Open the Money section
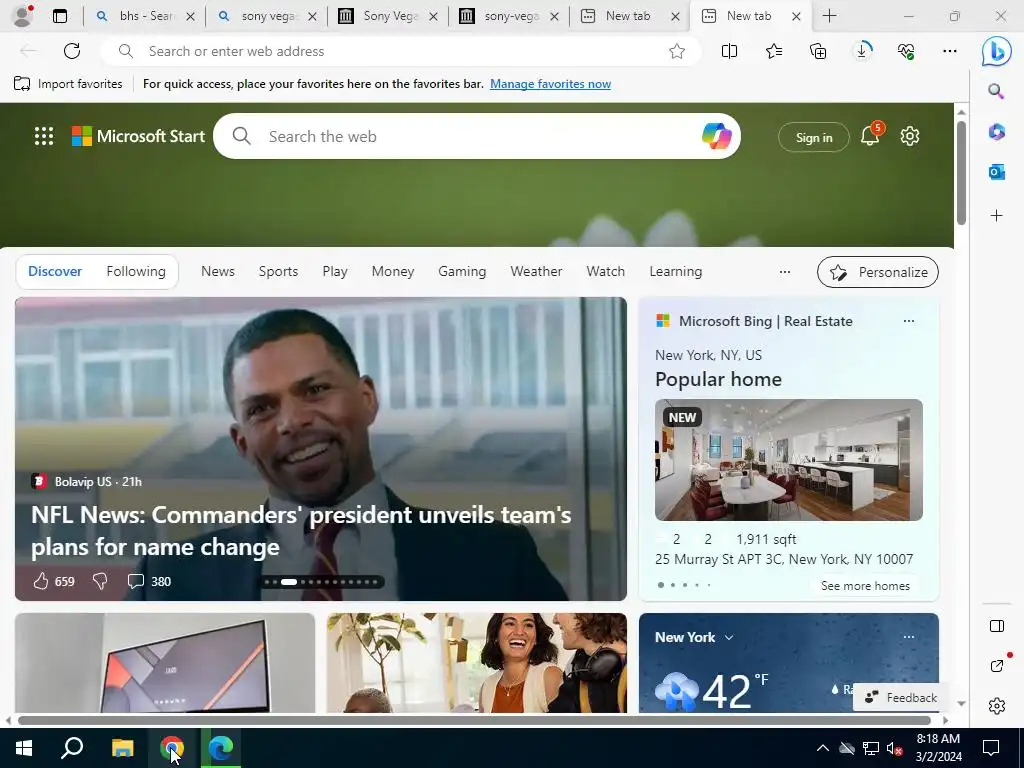 [392, 272]
